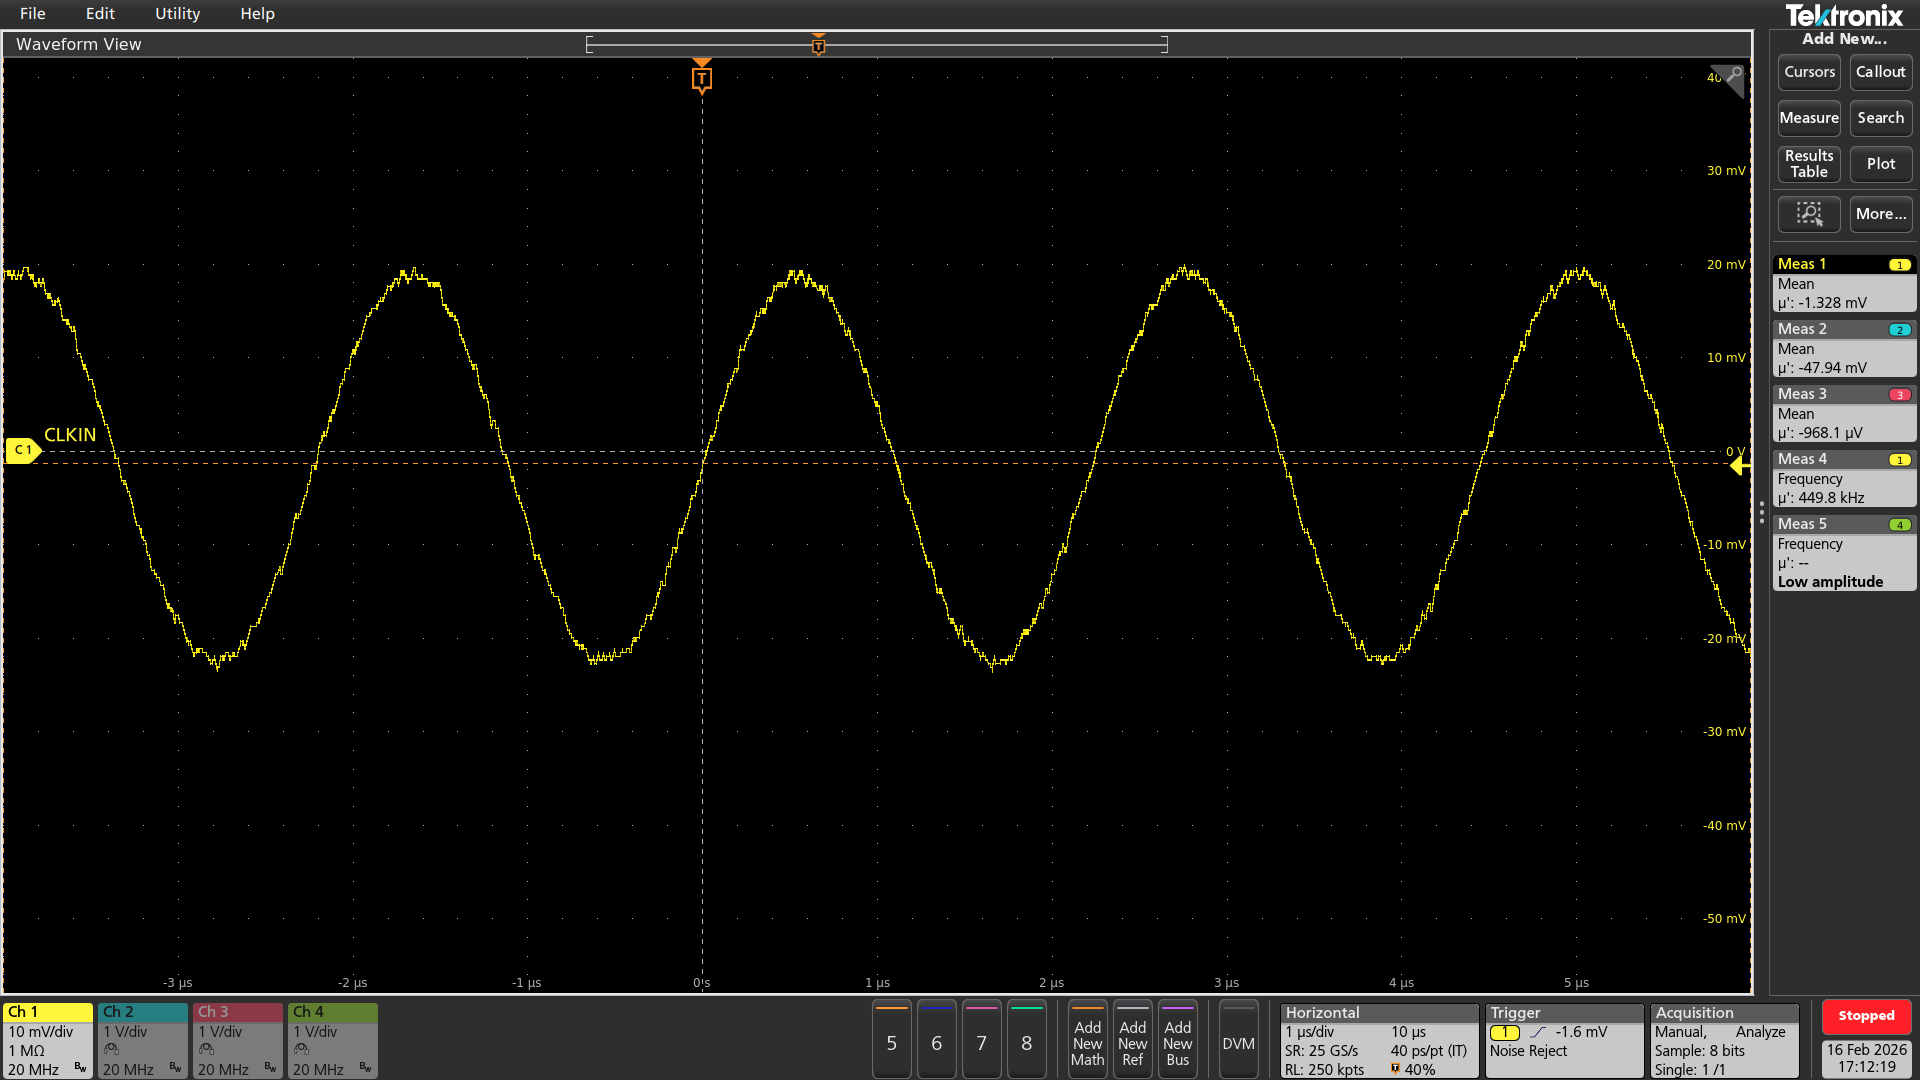The height and width of the screenshot is (1080, 1920).
Task: Expand the Horizontal settings badge
Action: (x=1378, y=1040)
